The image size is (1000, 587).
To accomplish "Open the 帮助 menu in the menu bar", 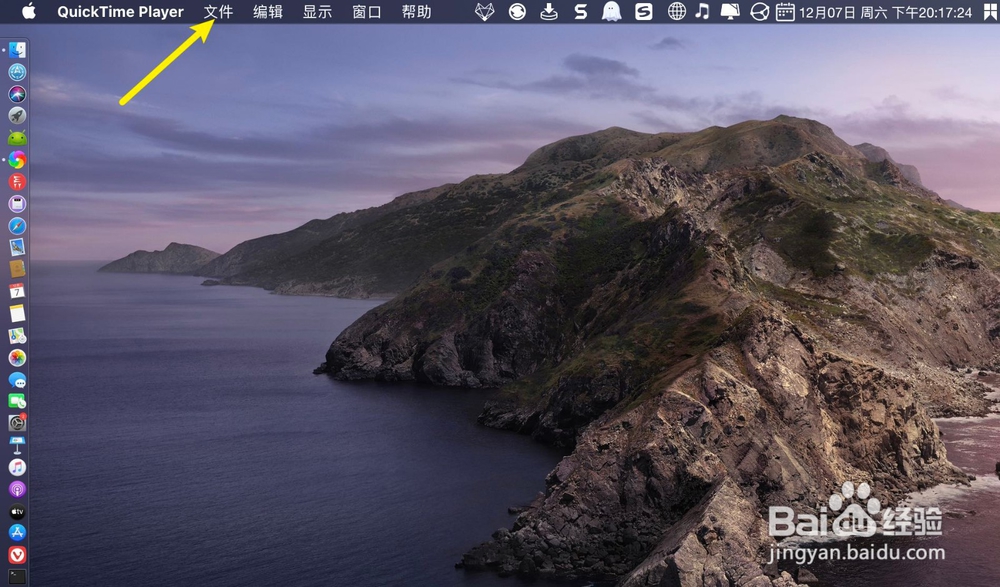I will pyautogui.click(x=416, y=12).
